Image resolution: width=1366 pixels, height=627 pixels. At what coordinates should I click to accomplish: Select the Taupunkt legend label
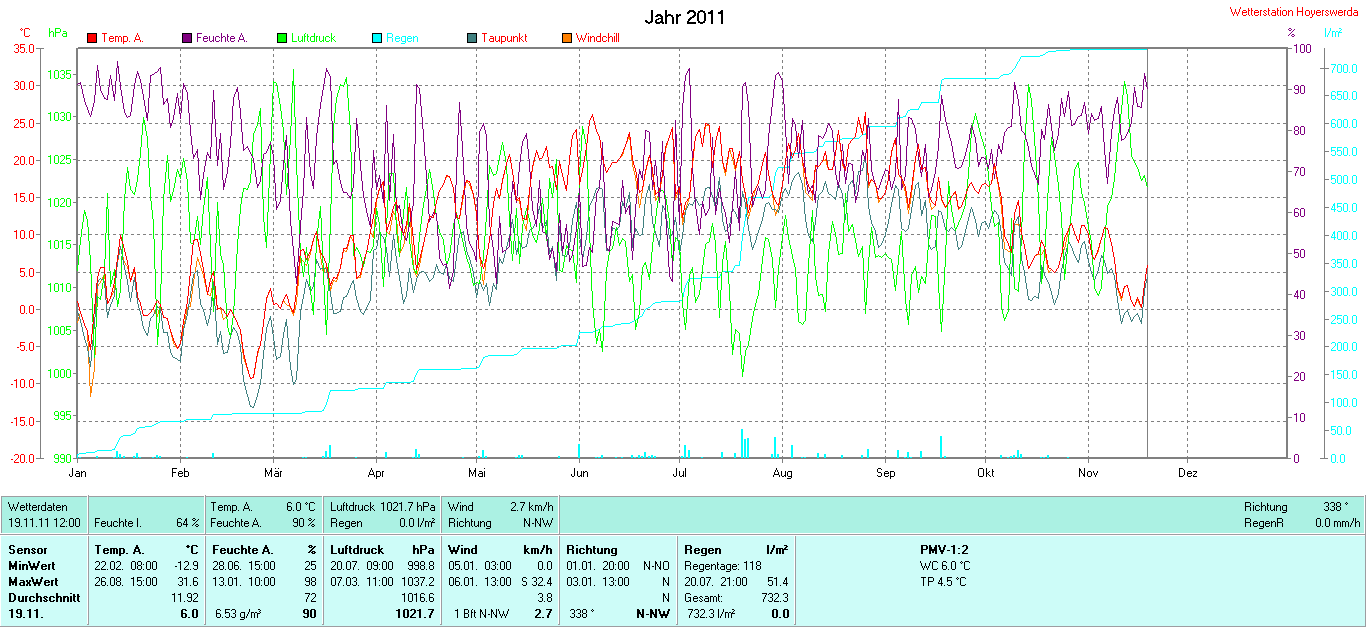point(503,38)
